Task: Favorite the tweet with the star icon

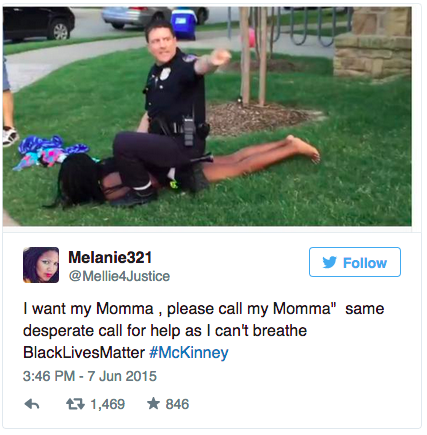Action: 153,404
